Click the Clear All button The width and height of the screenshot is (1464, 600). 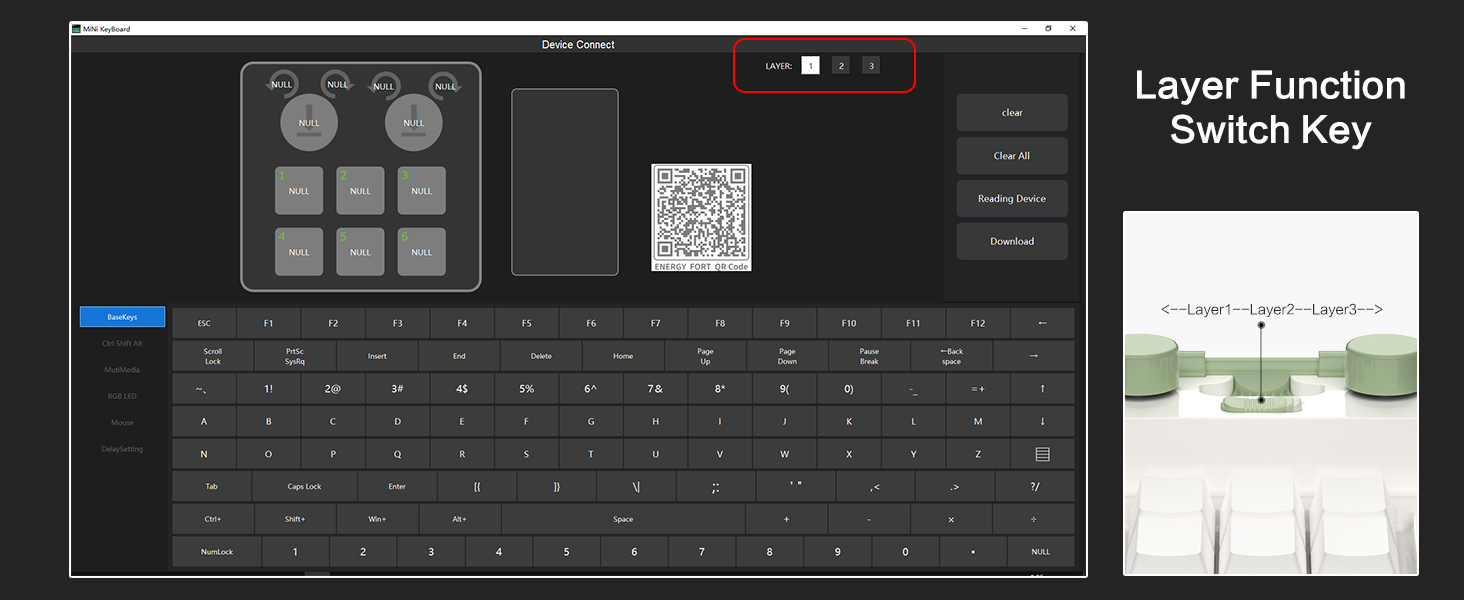coord(1011,155)
